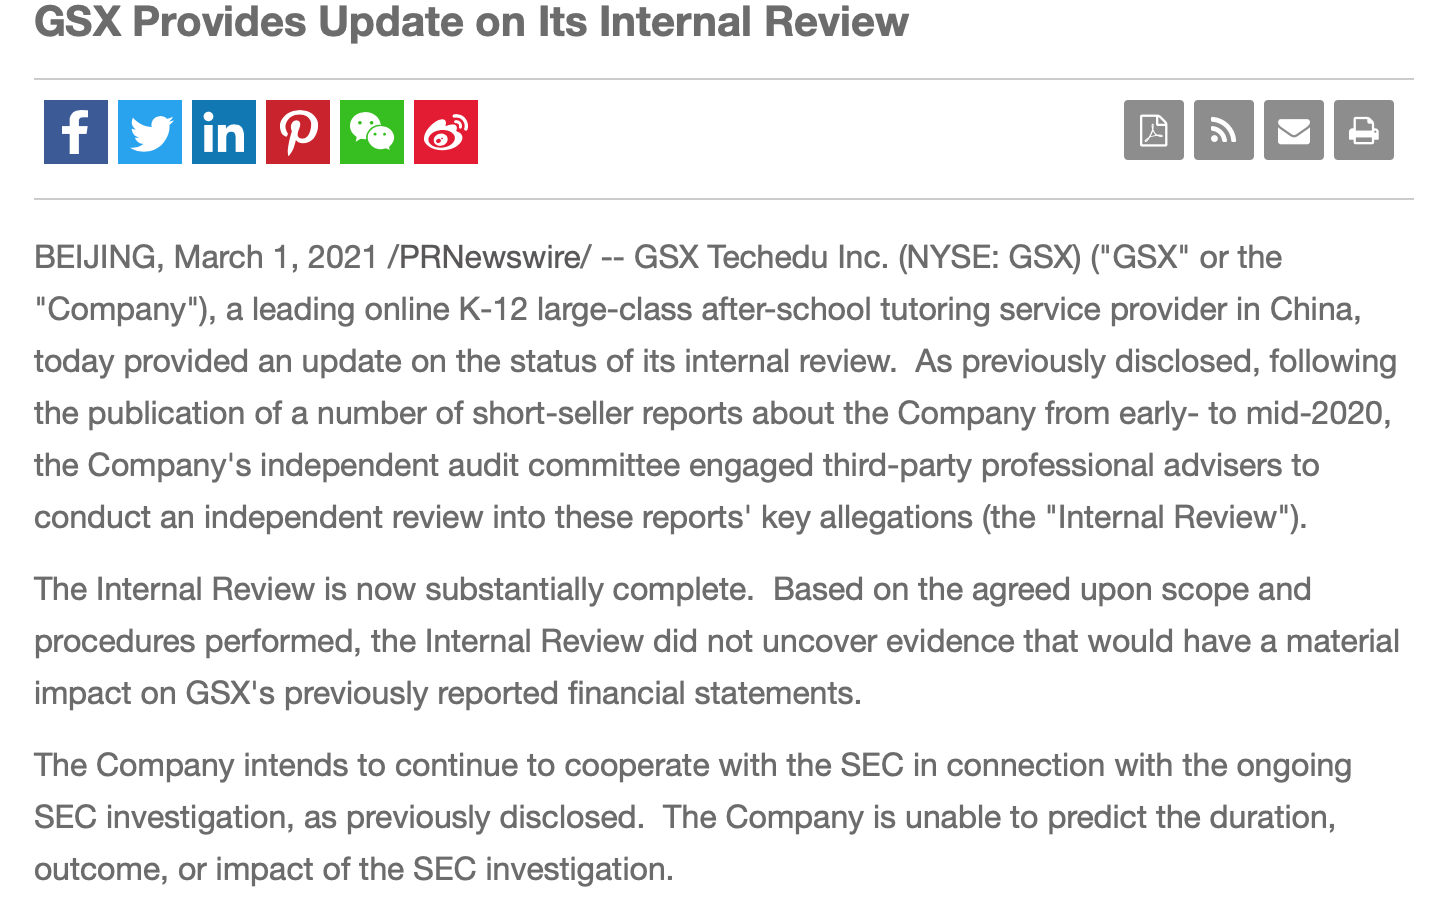
Task: Click the 'GSX Techedu Inc.' company name
Action: coord(761,257)
